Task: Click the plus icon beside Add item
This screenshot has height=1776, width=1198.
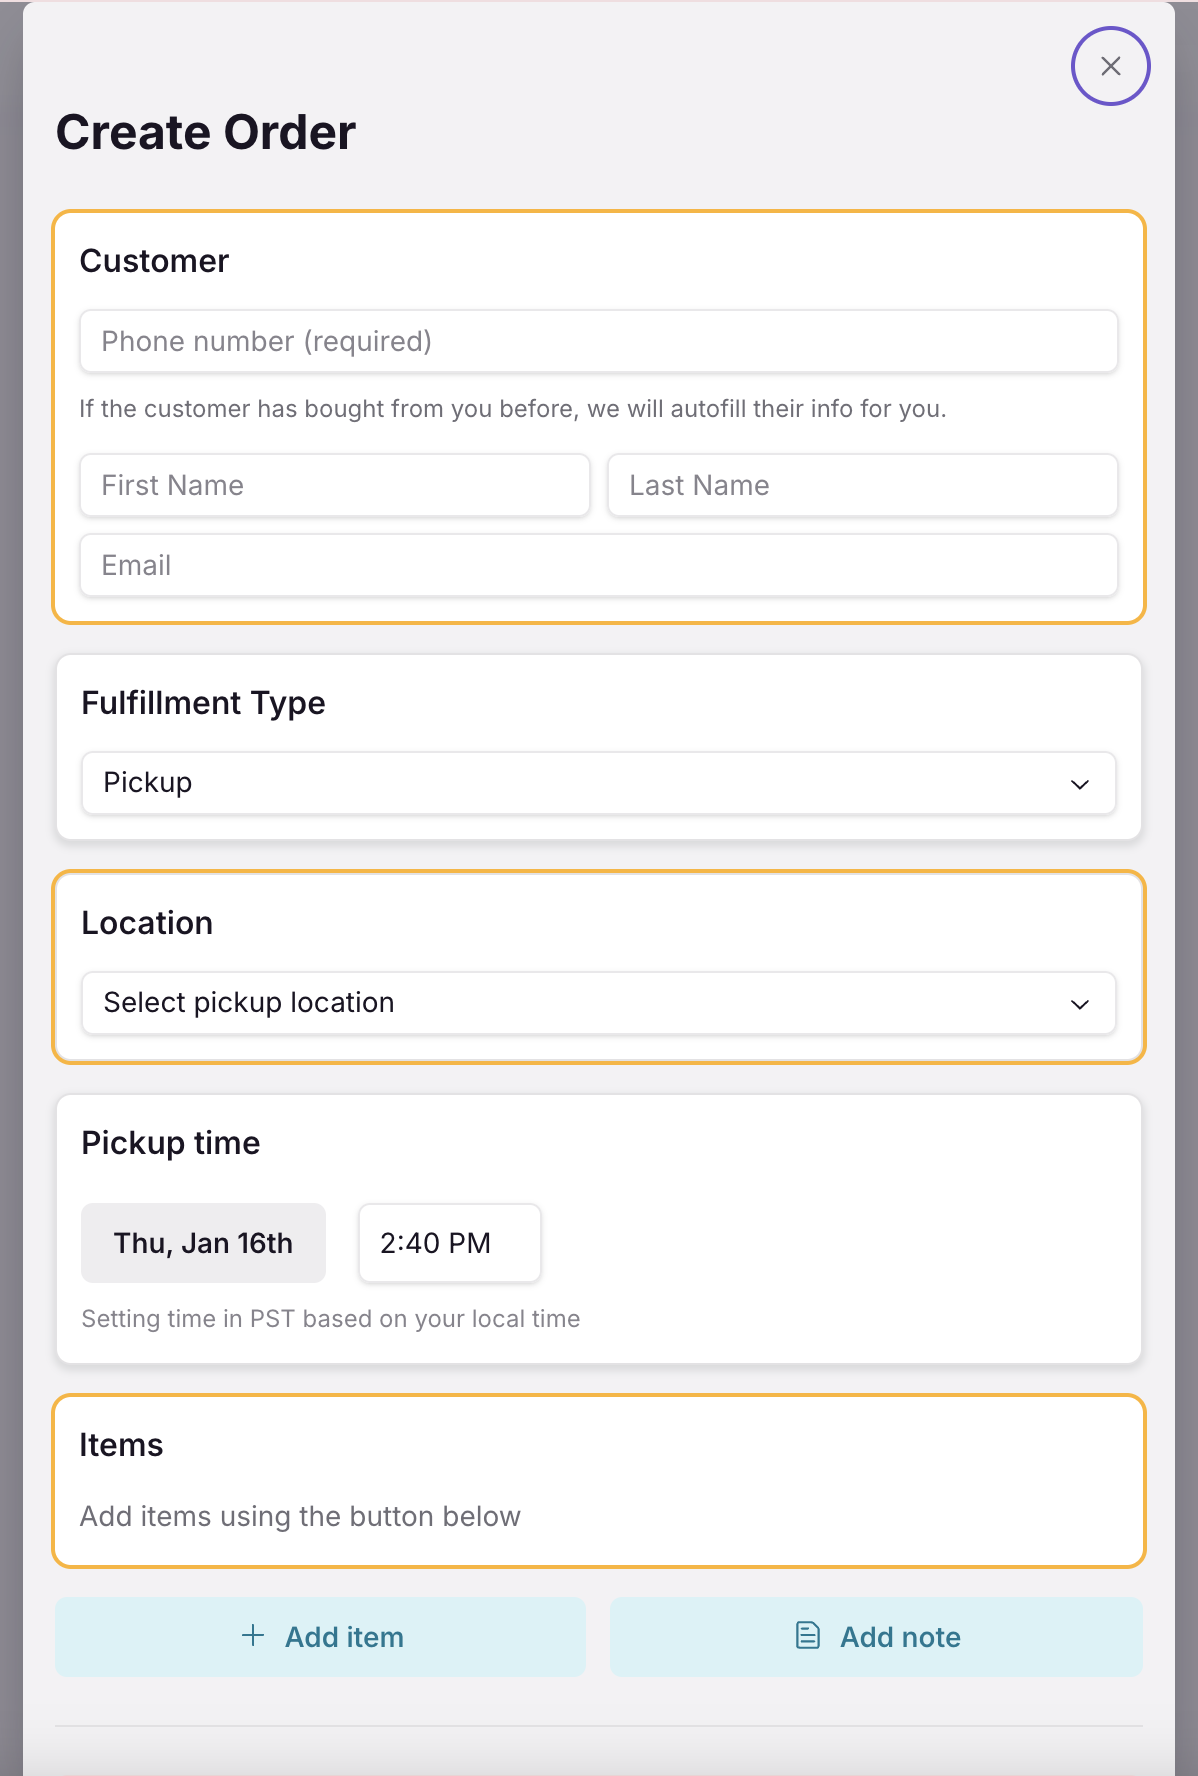Action: click(x=252, y=1637)
